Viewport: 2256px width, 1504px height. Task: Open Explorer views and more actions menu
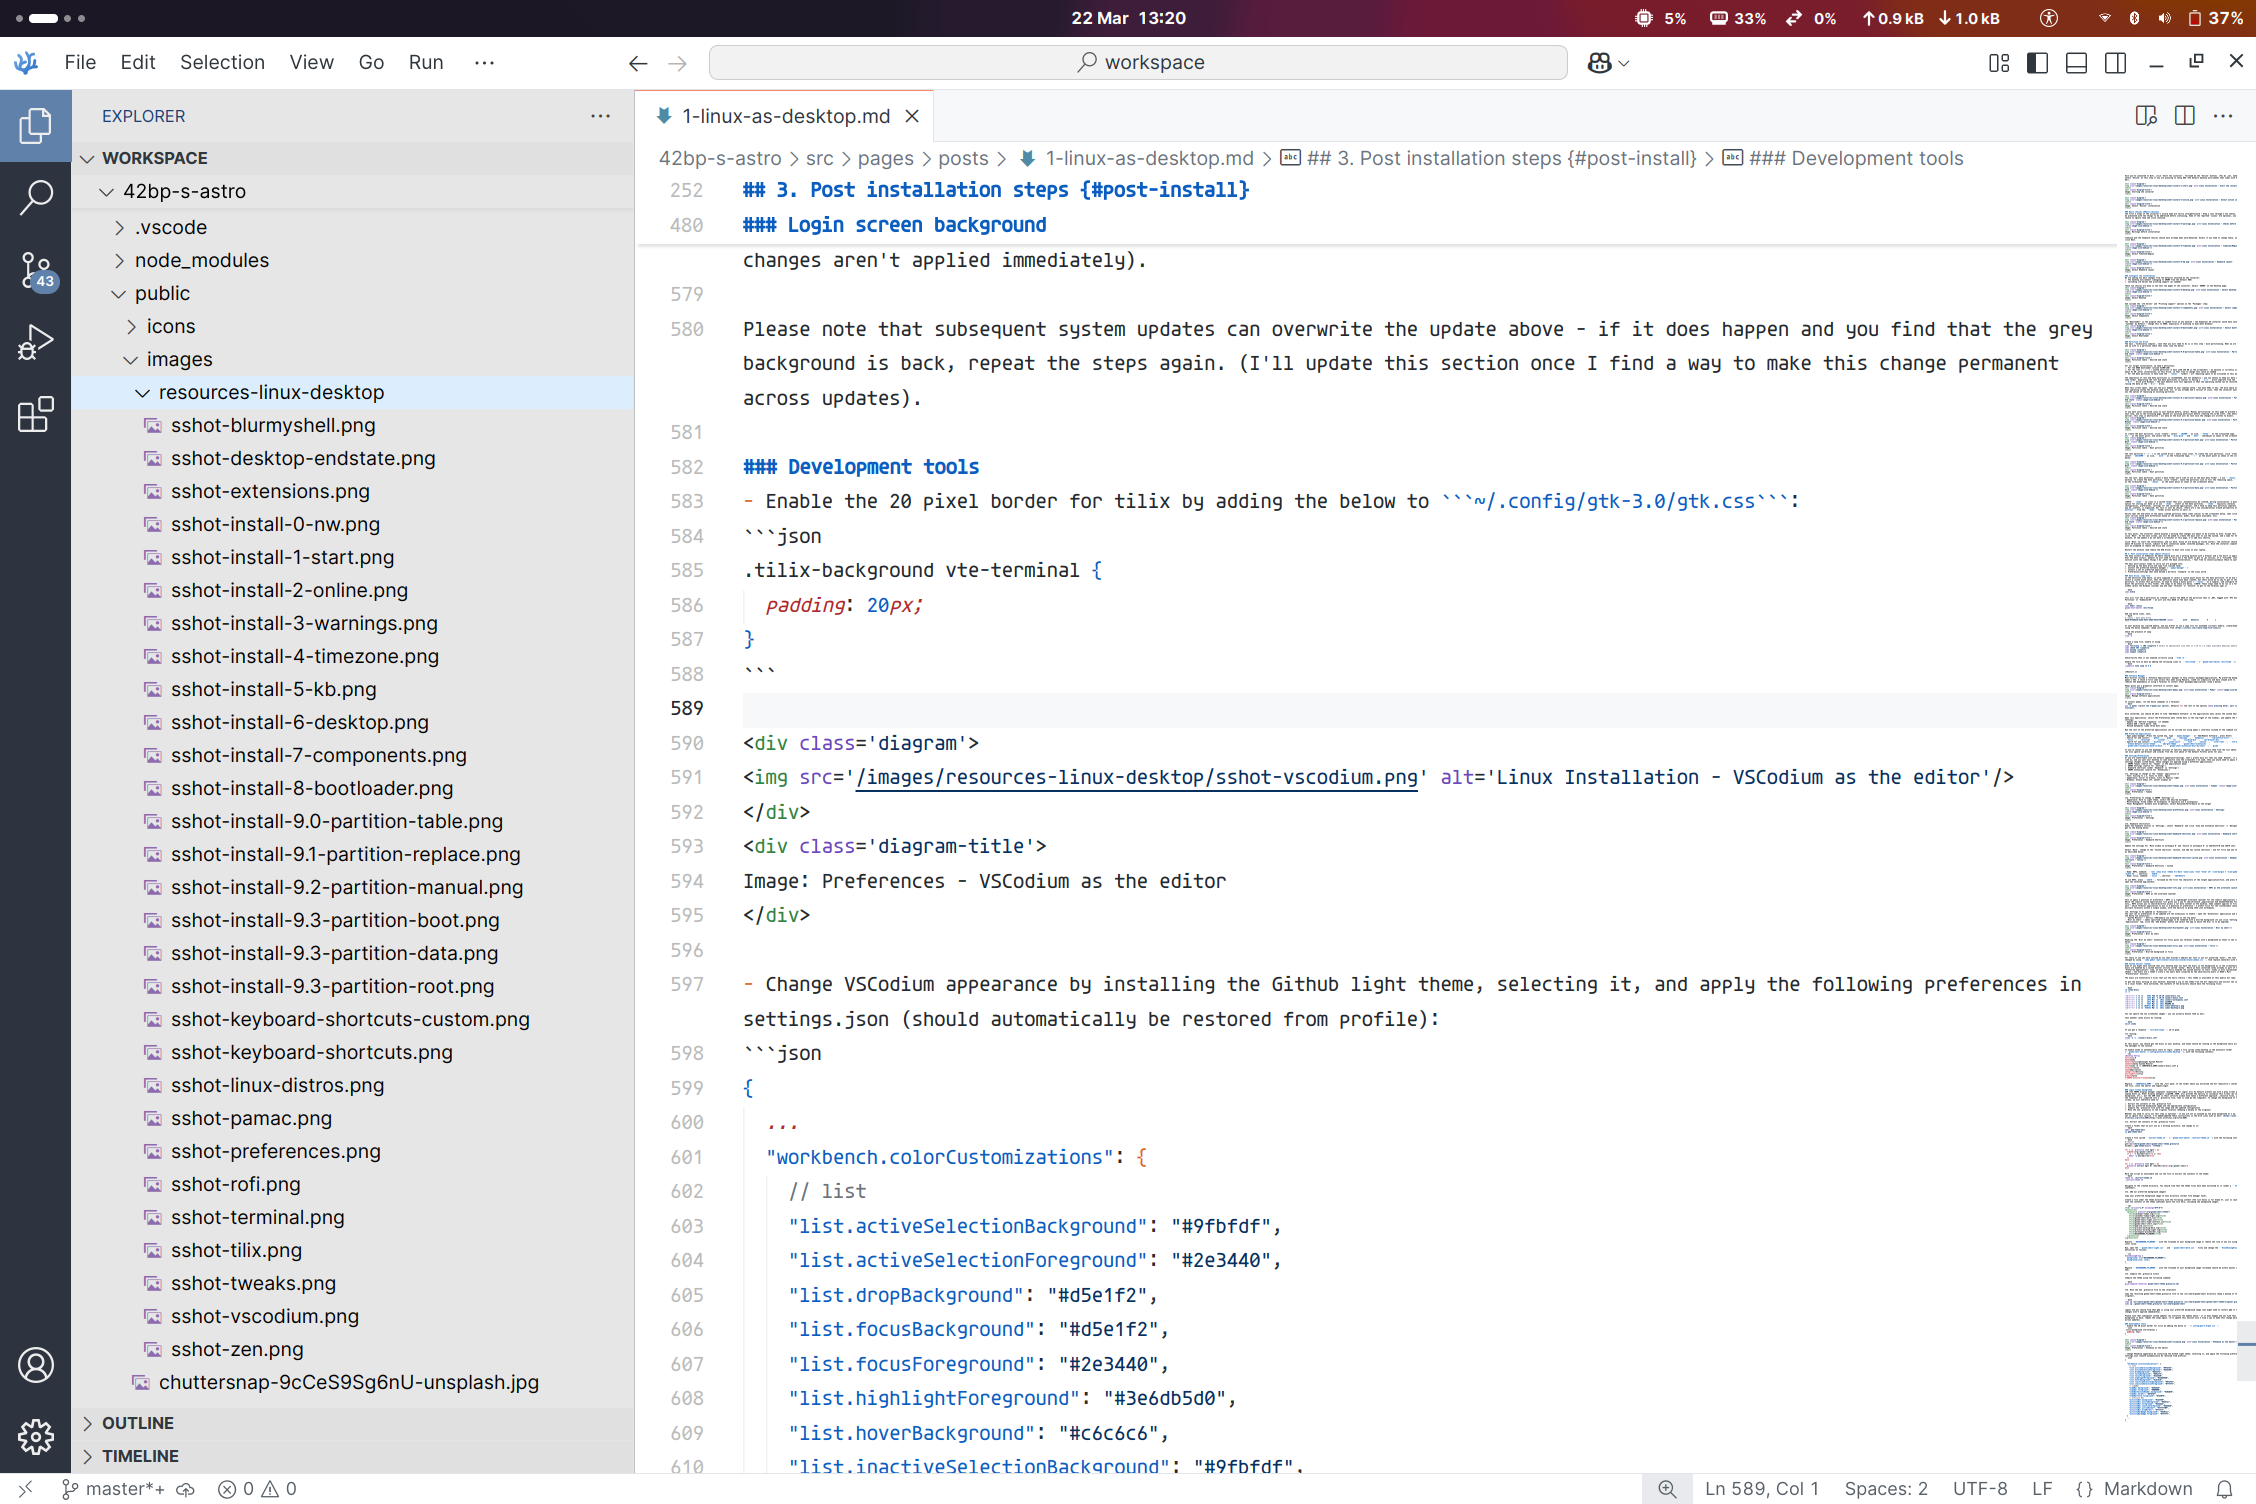[x=600, y=116]
